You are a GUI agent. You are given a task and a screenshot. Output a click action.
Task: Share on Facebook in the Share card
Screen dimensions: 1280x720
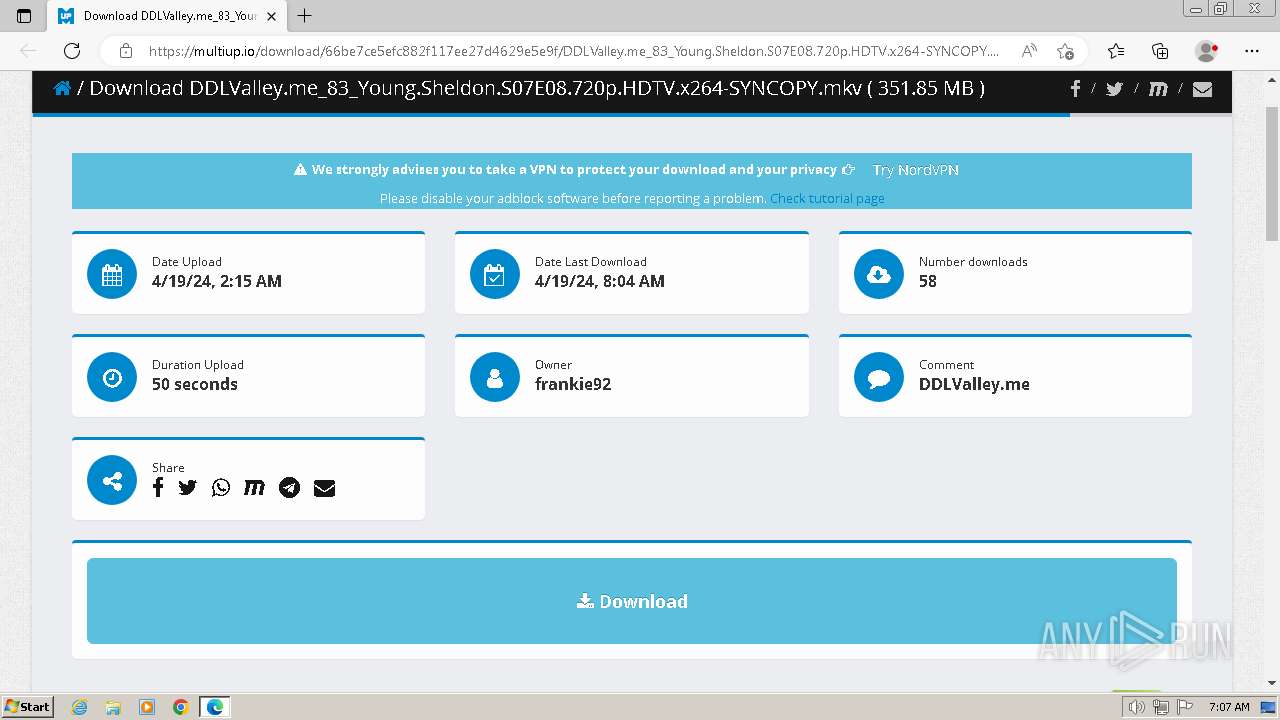158,488
